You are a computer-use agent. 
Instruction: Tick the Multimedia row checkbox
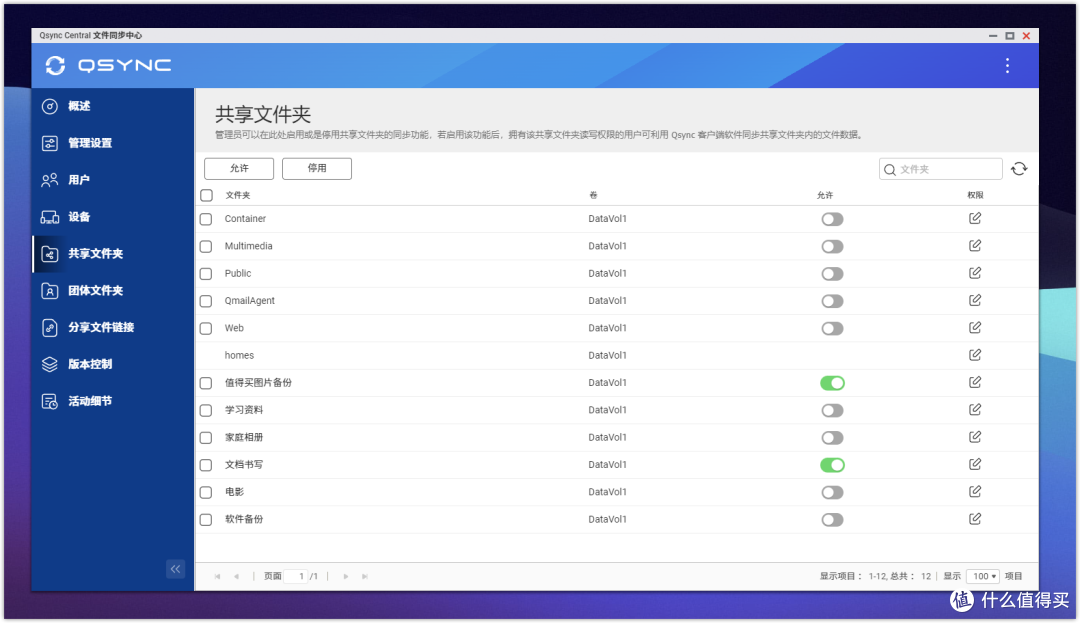206,246
